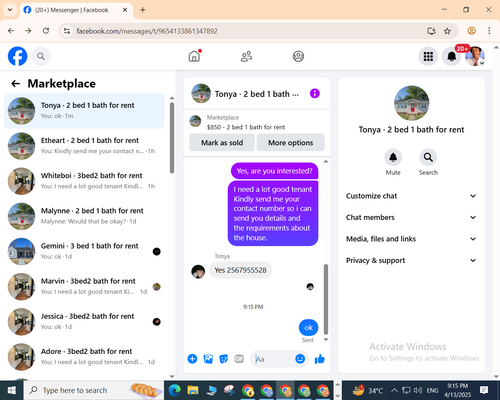Open conversation info purple icon
Viewport: 500px width, 400px height.
(x=315, y=93)
